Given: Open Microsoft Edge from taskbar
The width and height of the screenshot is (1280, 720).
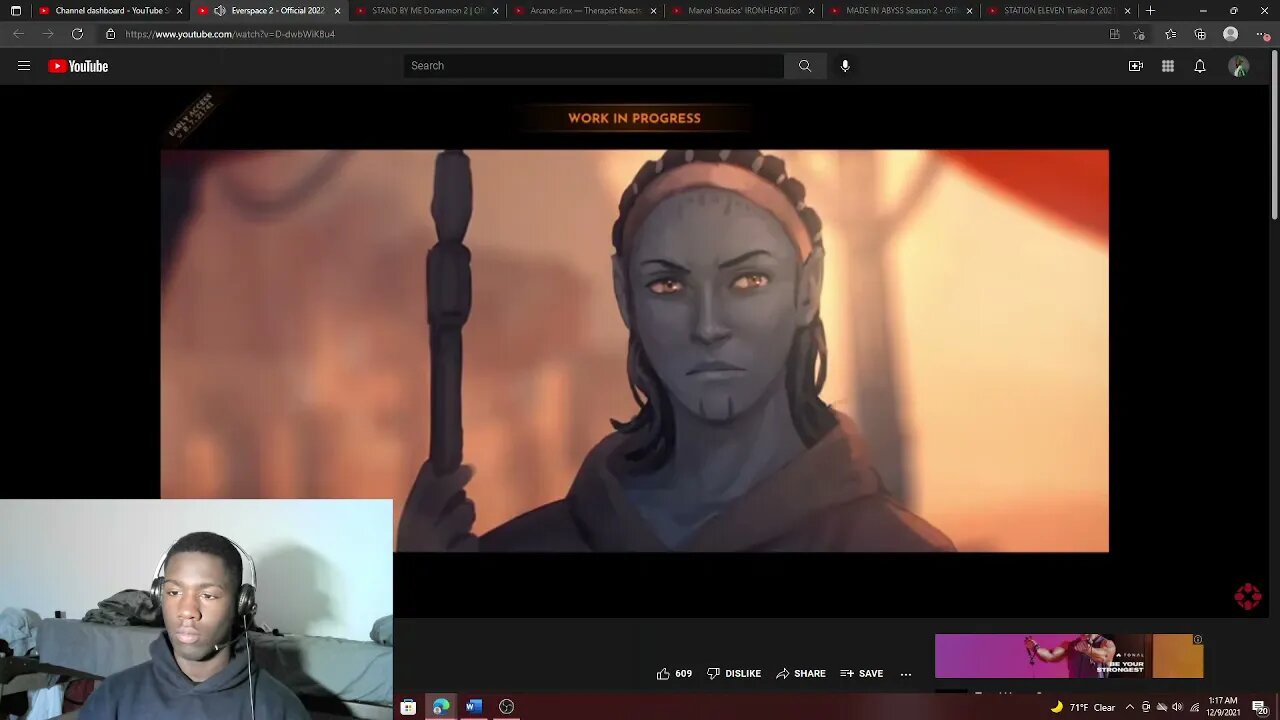Looking at the screenshot, I should pyautogui.click(x=441, y=707).
